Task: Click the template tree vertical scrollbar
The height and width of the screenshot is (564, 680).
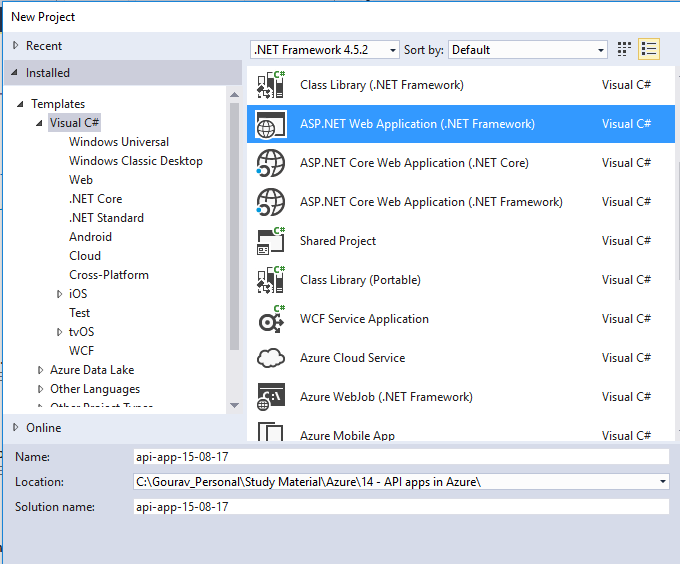Action: (x=235, y=250)
